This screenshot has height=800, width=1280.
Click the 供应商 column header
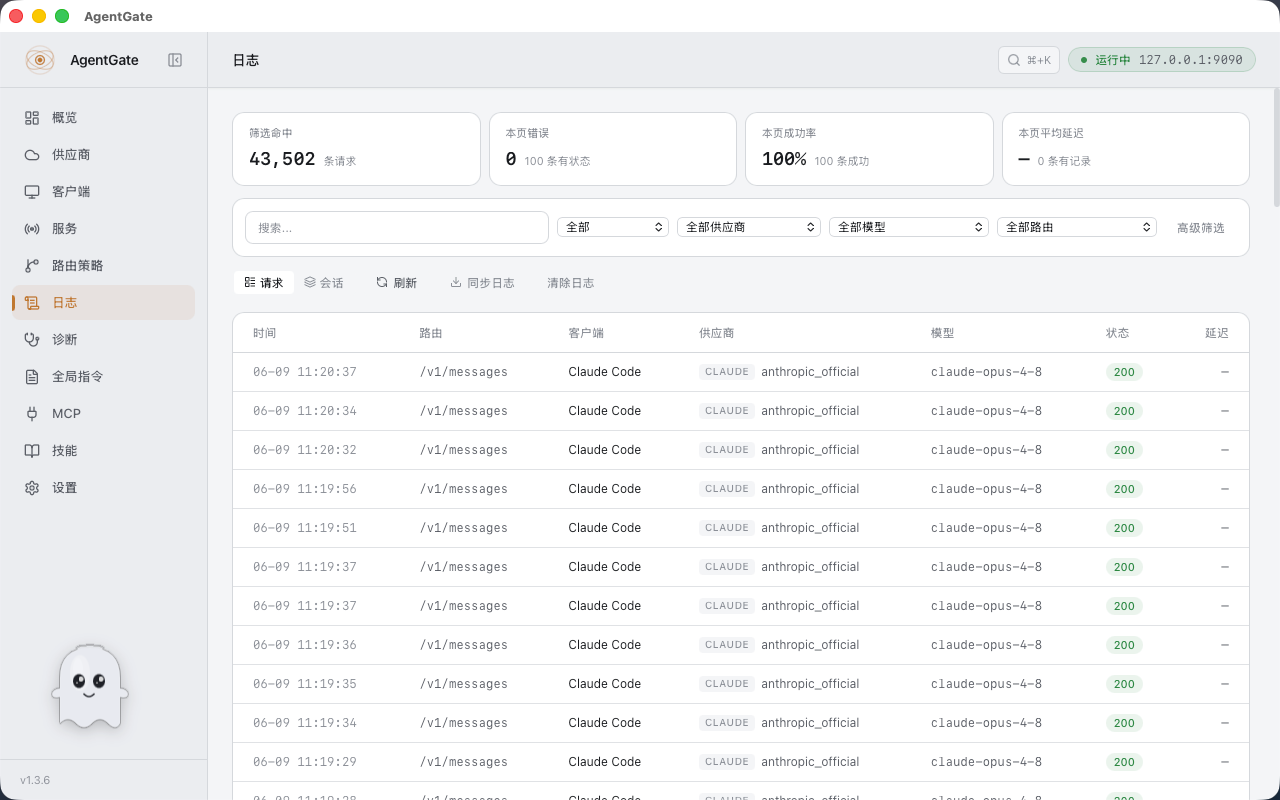click(716, 333)
